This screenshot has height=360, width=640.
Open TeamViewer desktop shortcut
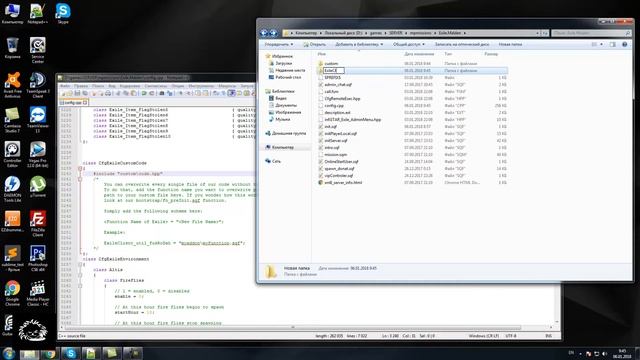pos(38,119)
